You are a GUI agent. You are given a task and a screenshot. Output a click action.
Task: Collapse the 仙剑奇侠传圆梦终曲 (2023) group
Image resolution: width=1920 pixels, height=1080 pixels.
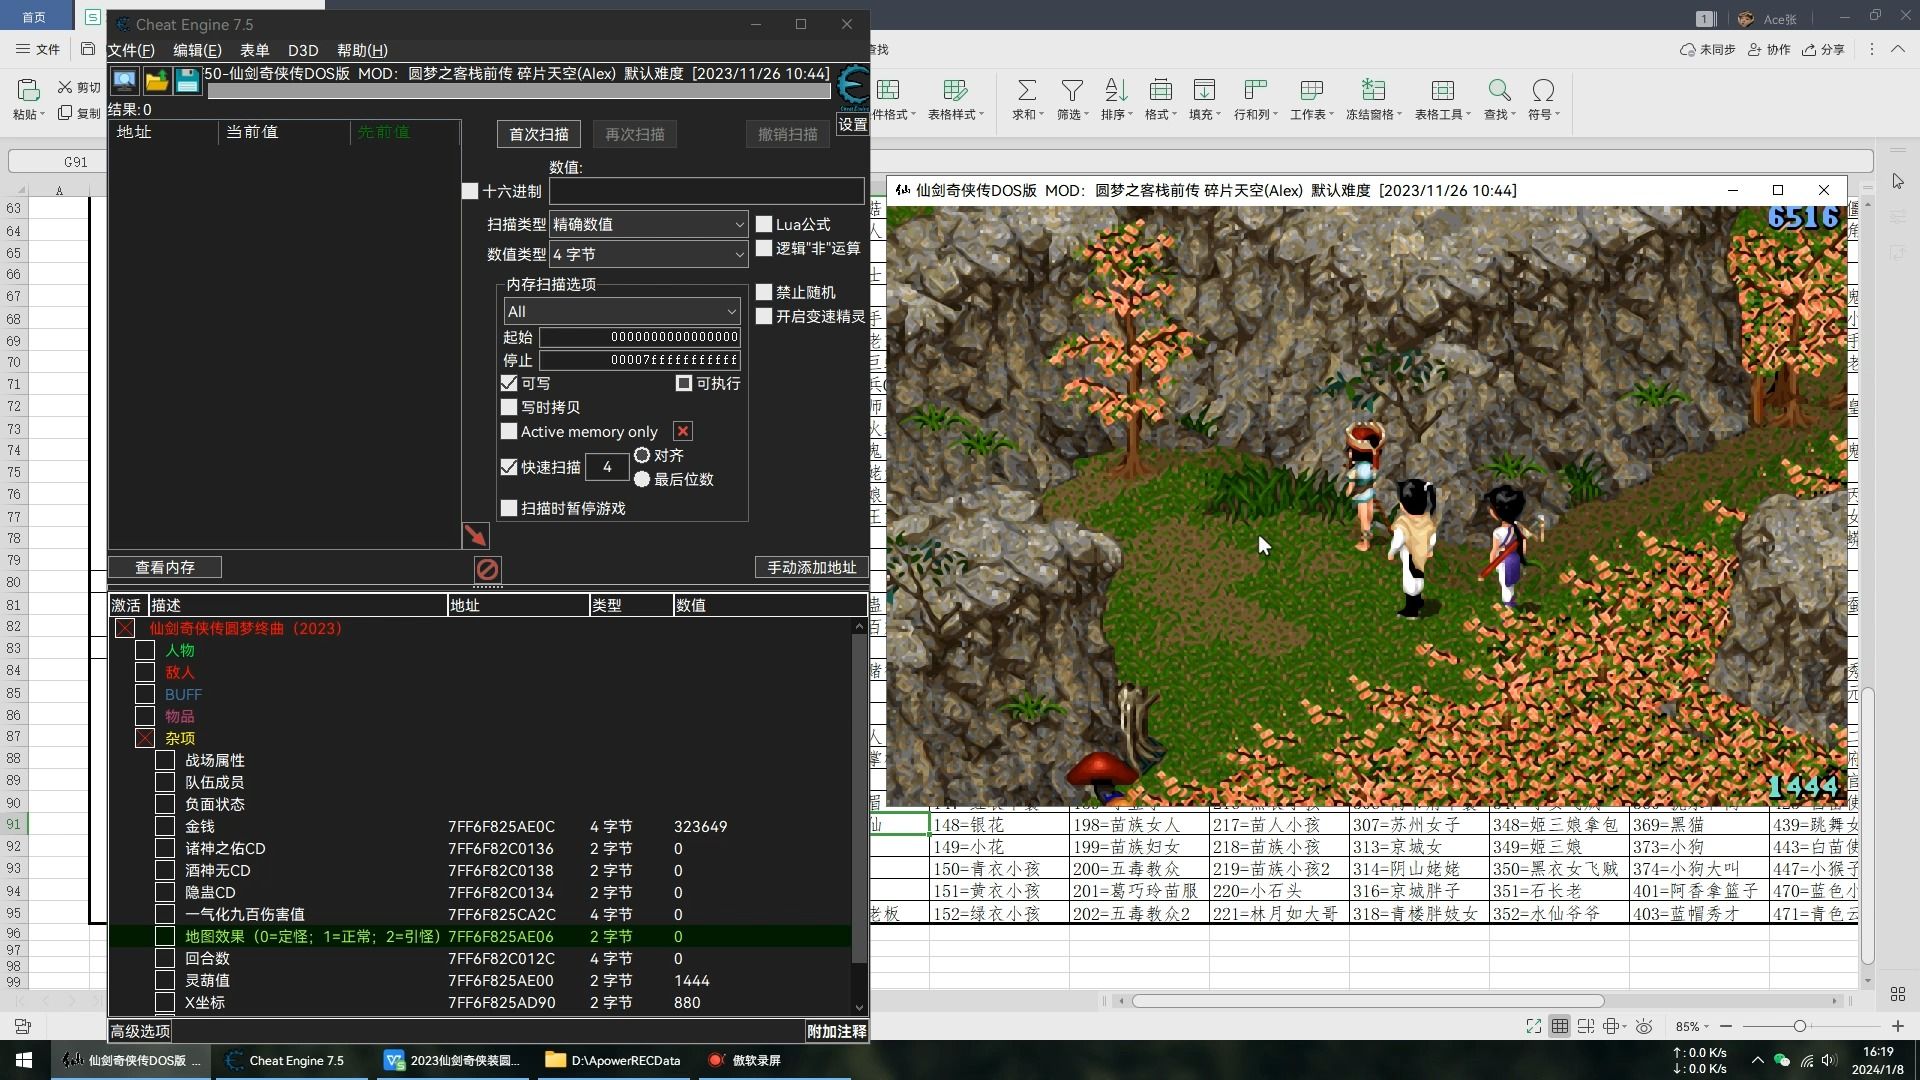pyautogui.click(x=125, y=628)
